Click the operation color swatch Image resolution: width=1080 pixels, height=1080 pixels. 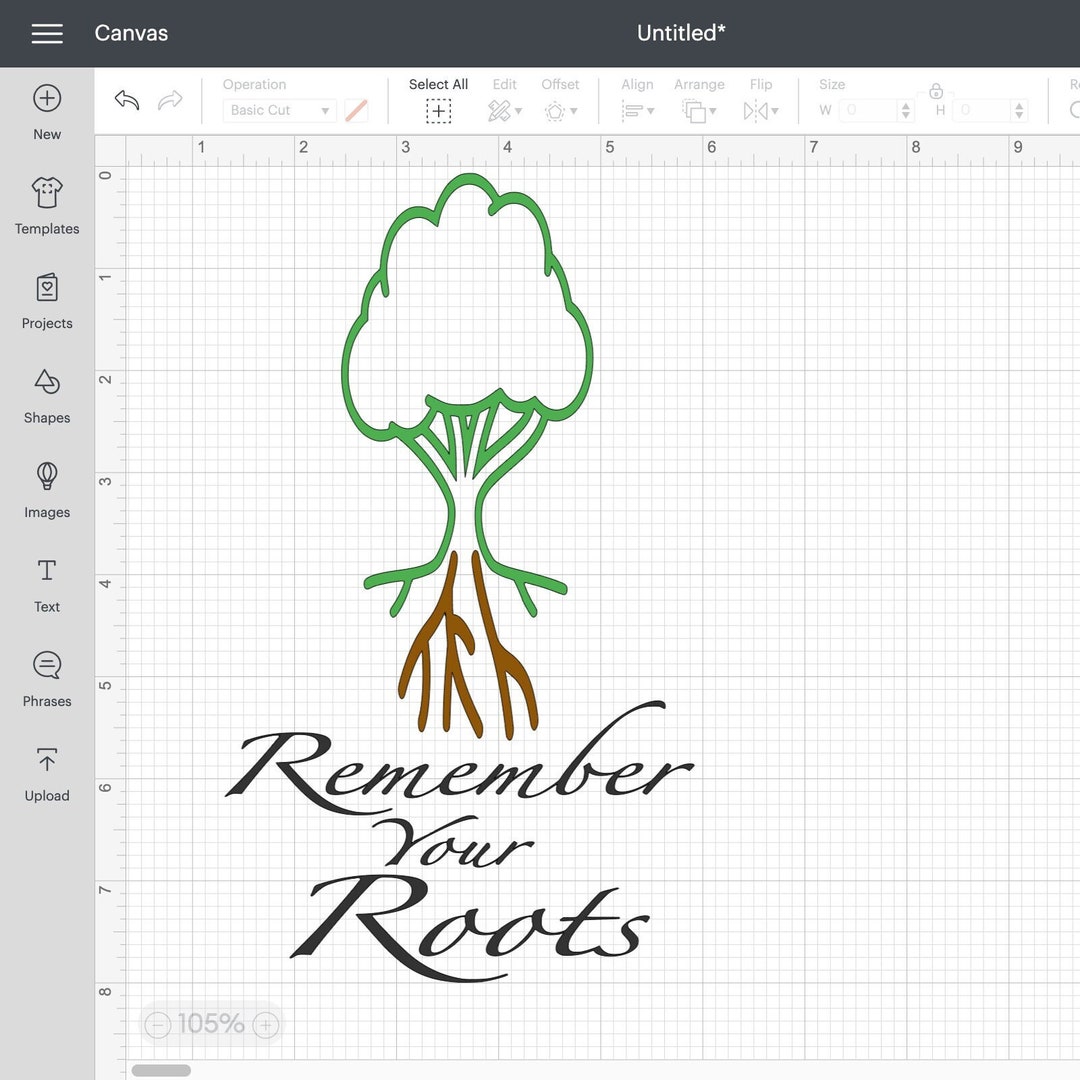tap(356, 110)
